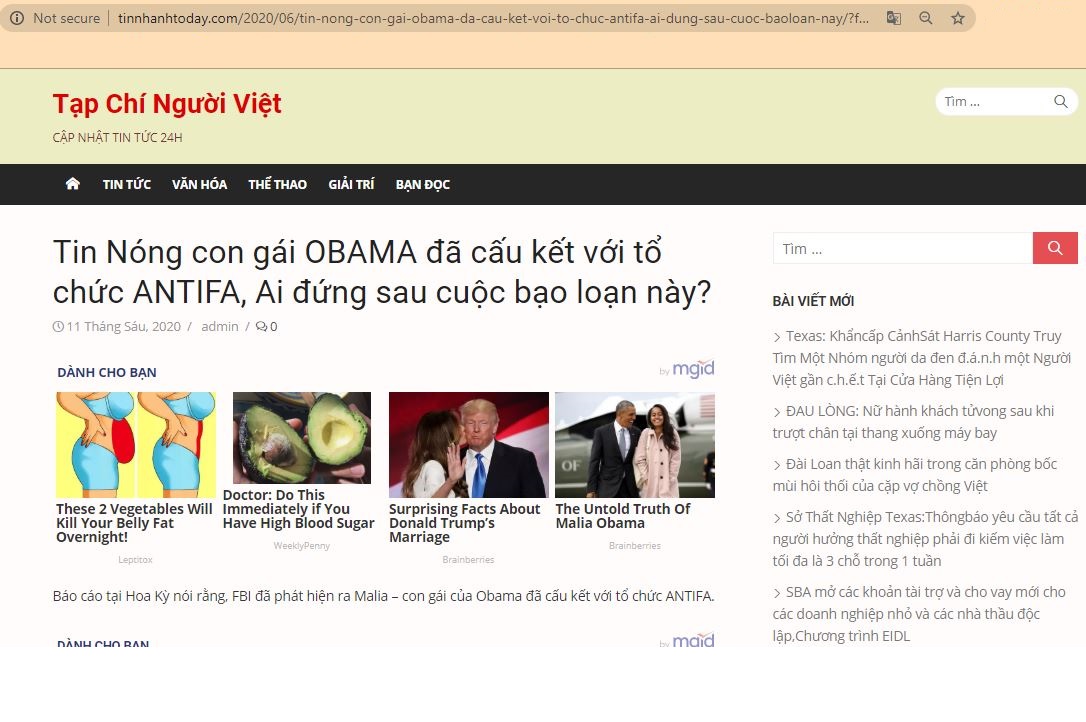Click the home icon in navigation bar
This screenshot has height=722, width=1086.
click(72, 184)
